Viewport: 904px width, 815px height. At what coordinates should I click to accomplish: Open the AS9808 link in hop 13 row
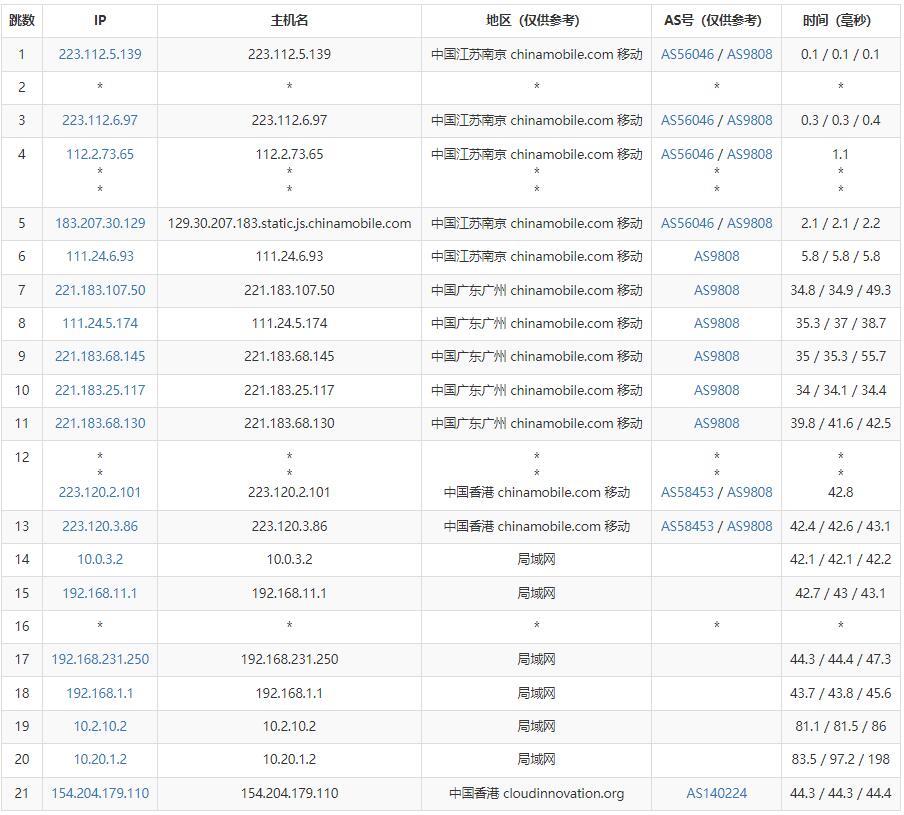point(749,526)
